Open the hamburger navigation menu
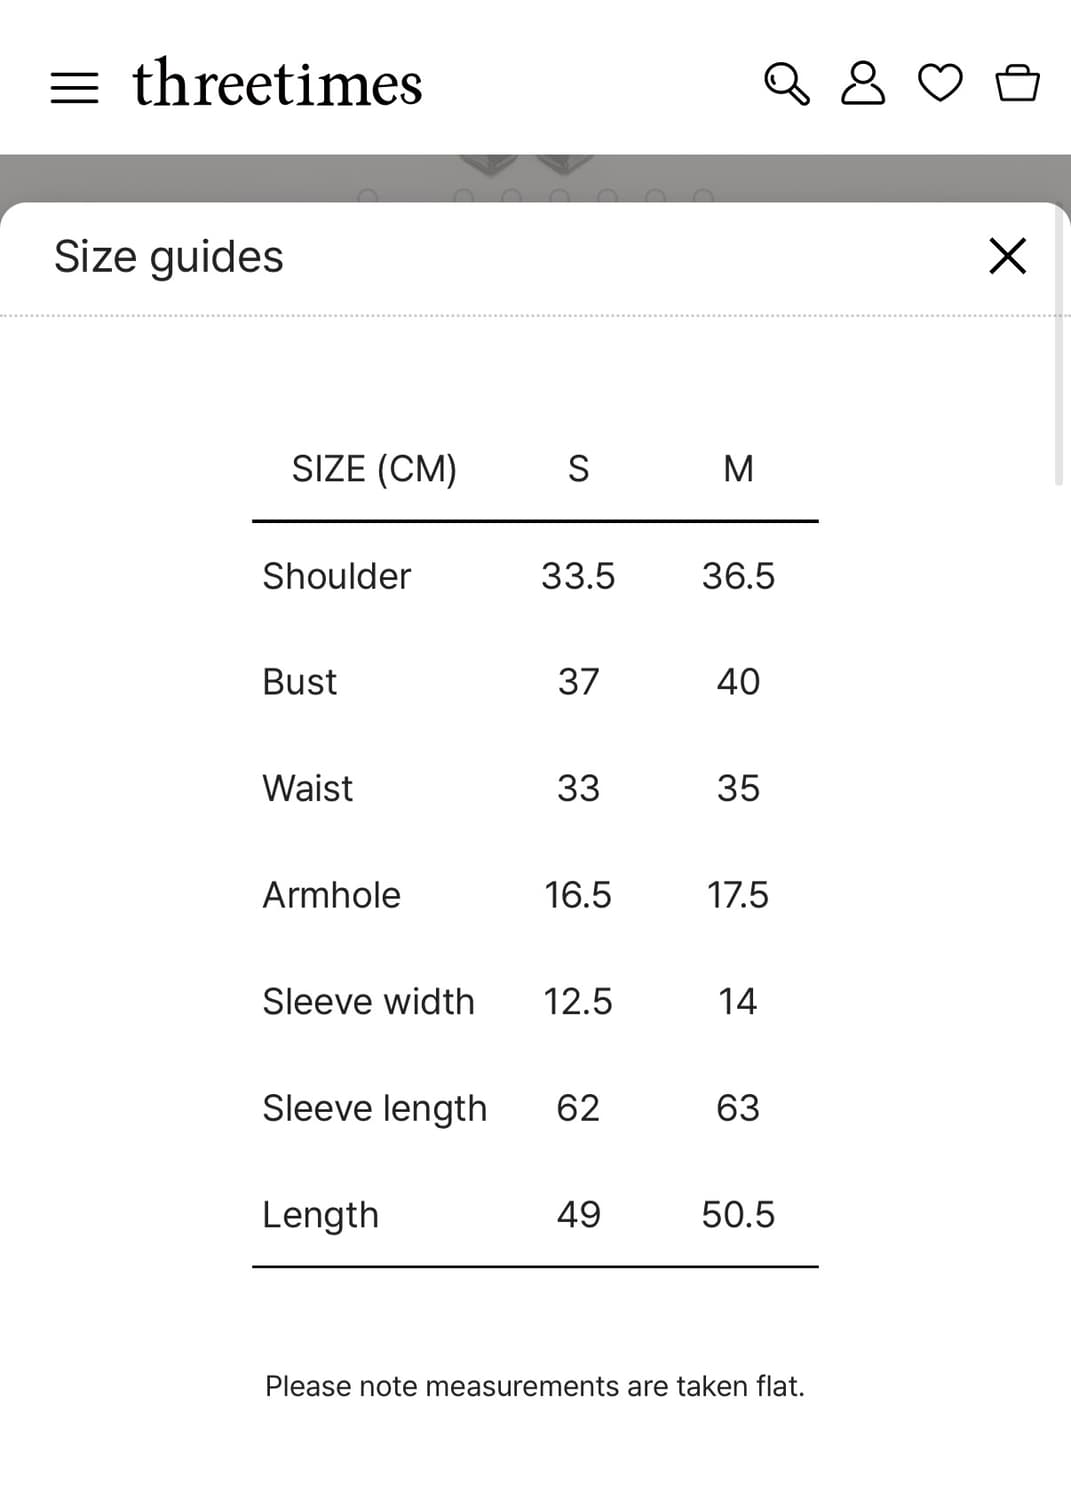Image resolution: width=1071 pixels, height=1500 pixels. click(x=74, y=87)
